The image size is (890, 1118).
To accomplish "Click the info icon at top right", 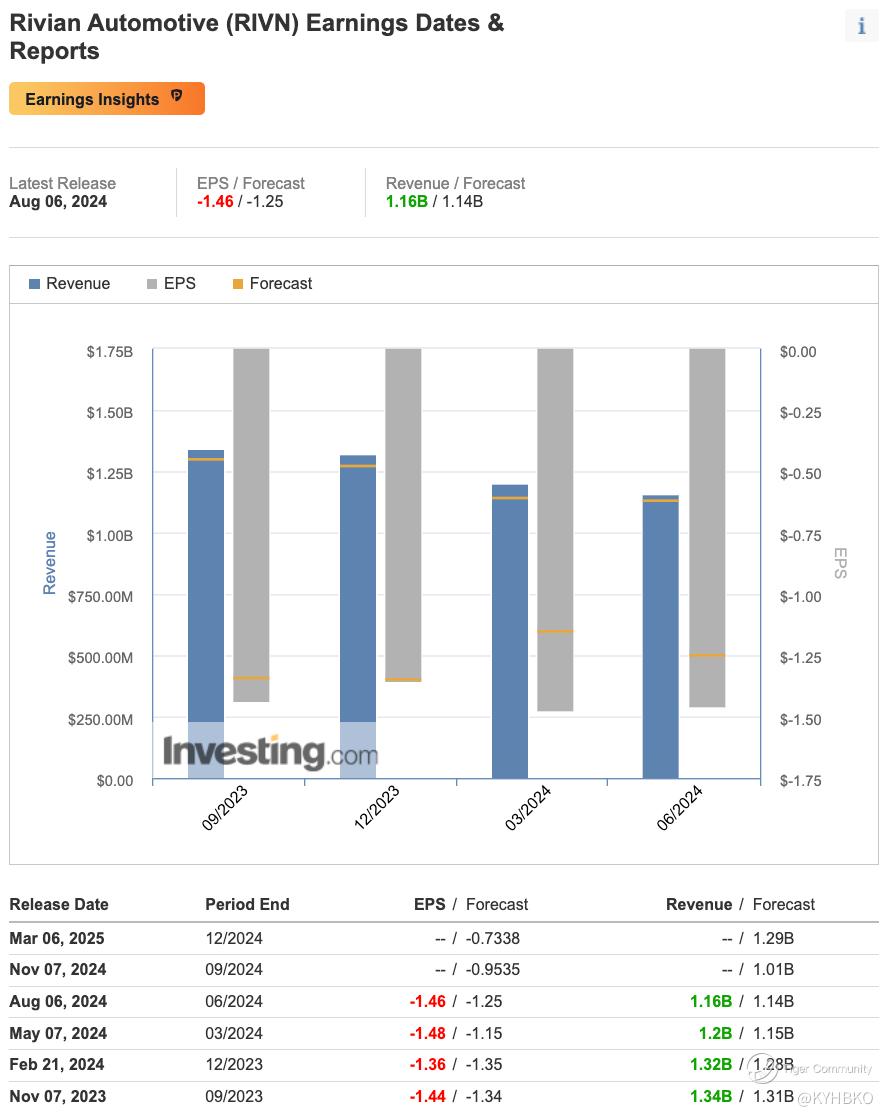I will click(861, 26).
